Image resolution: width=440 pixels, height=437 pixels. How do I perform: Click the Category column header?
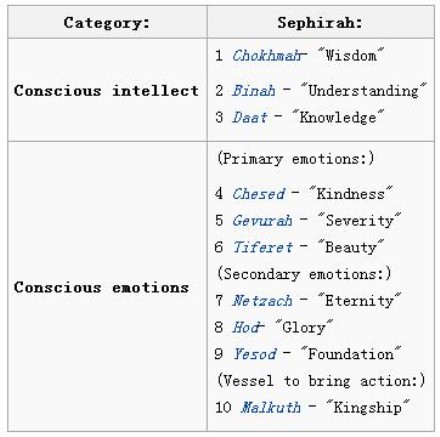point(107,23)
